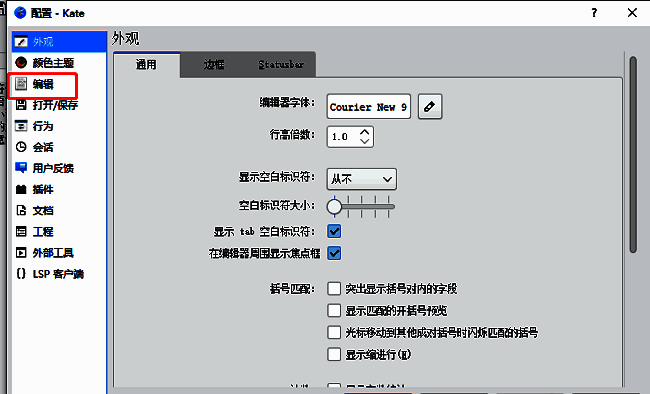
Task: Select 颜色主题 in the sidebar list
Action: (x=59, y=63)
